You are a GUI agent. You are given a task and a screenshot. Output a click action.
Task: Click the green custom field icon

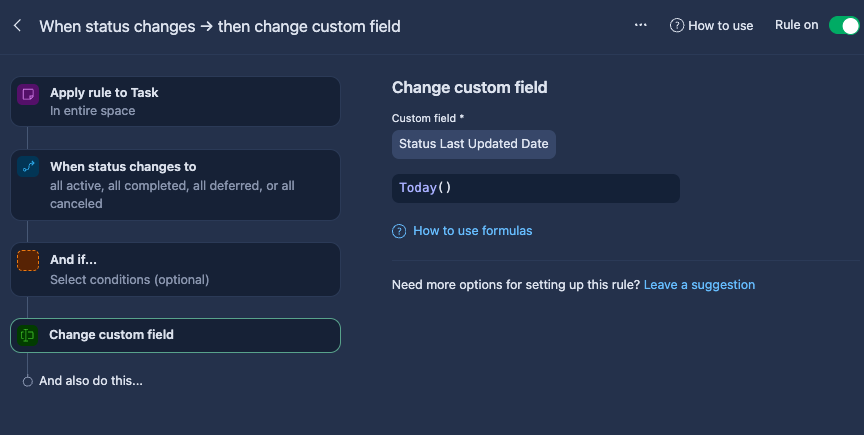tap(28, 335)
